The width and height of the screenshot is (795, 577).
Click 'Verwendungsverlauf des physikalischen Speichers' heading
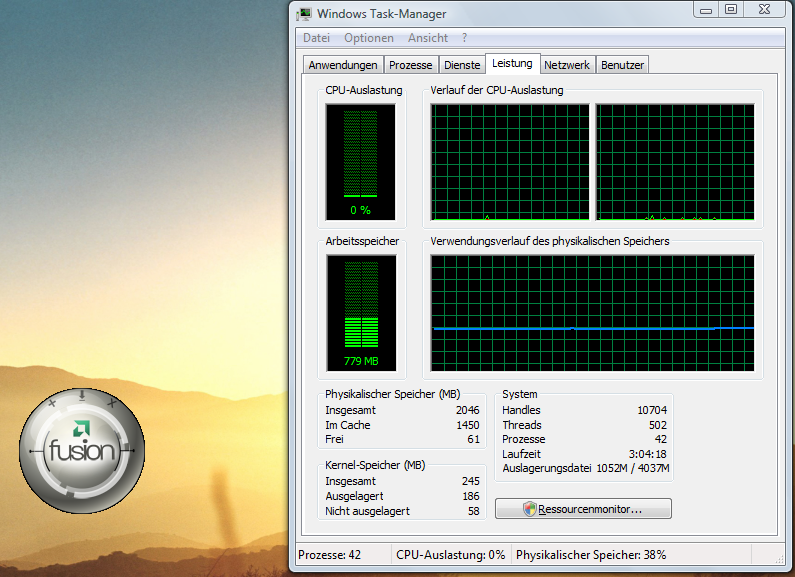[550, 241]
